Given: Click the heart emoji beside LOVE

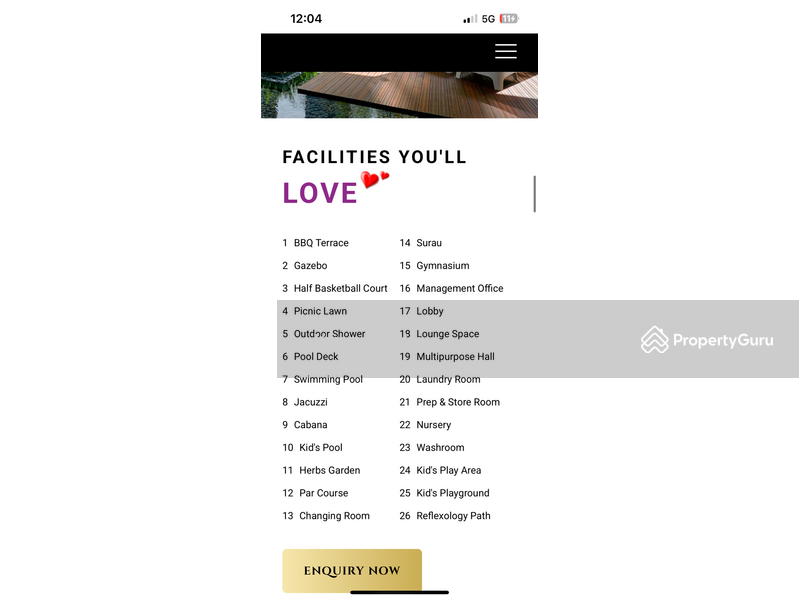Looking at the screenshot, I should (371, 180).
